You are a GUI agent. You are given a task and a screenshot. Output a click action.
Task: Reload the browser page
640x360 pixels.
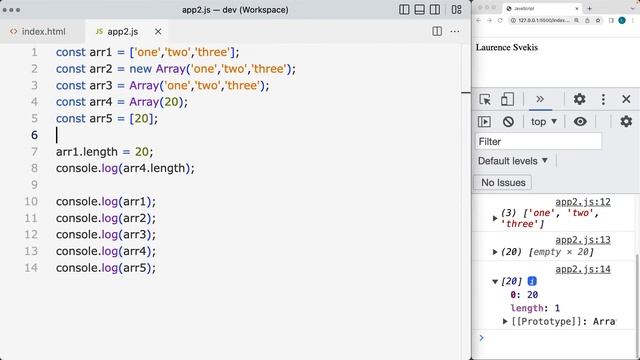[x=500, y=20]
